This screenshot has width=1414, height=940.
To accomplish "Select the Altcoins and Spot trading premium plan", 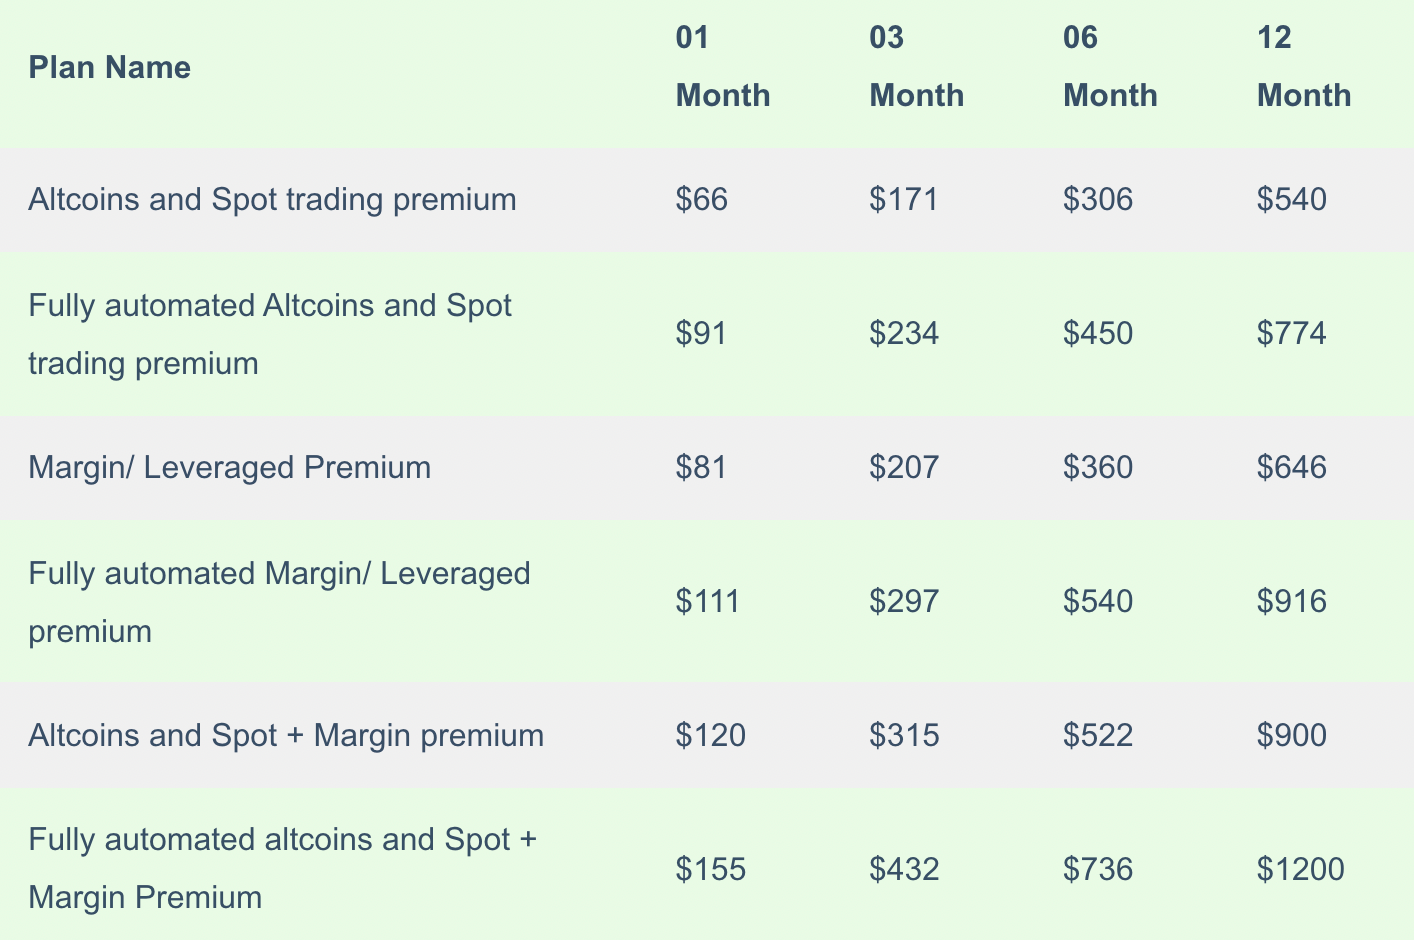I will click(272, 200).
